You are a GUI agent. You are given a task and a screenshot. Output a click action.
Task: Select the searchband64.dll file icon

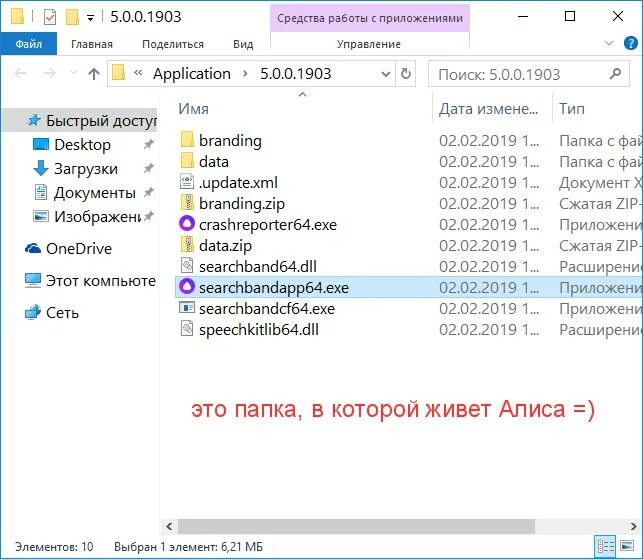pyautogui.click(x=187, y=266)
